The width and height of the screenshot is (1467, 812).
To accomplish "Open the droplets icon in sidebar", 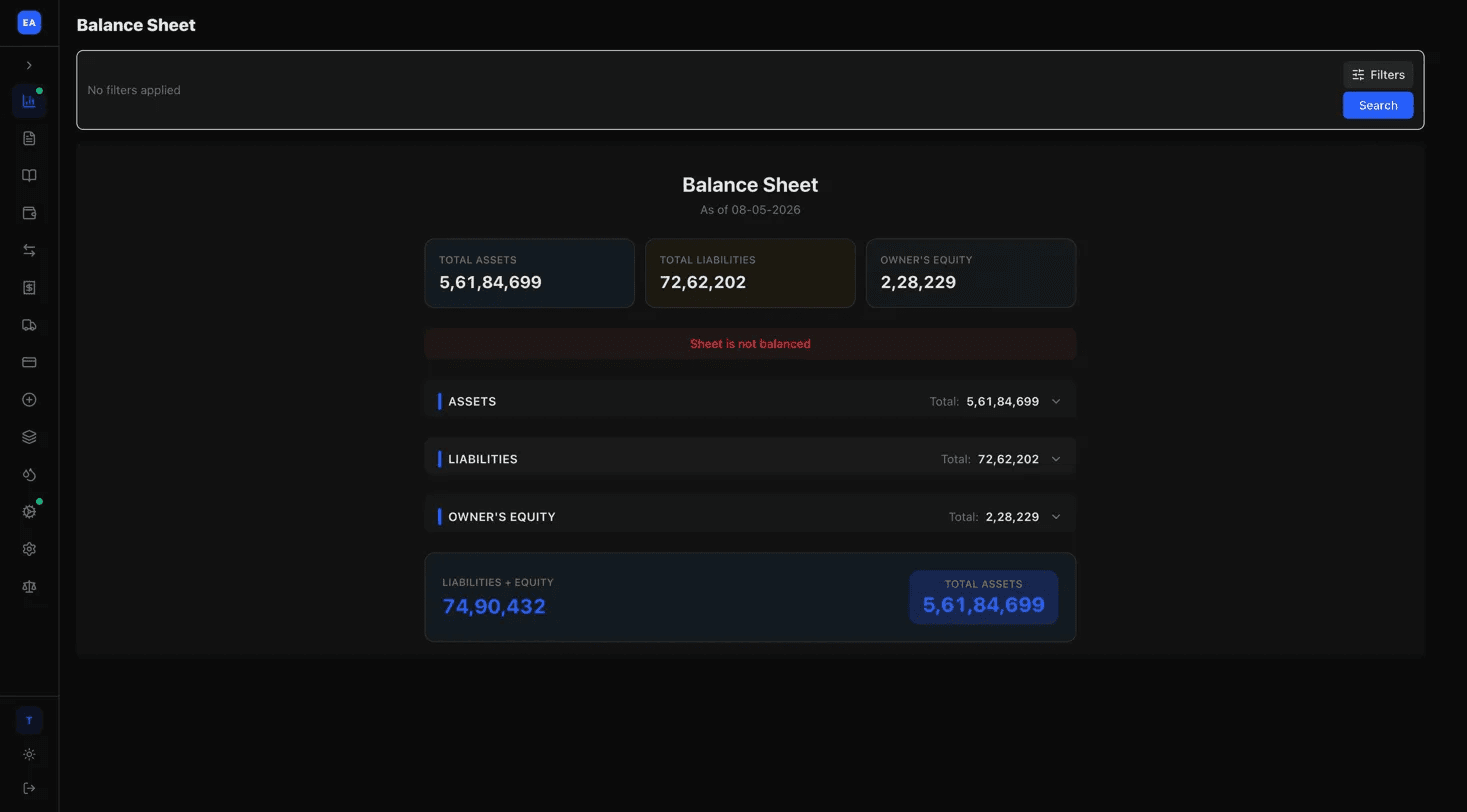I will [29, 474].
